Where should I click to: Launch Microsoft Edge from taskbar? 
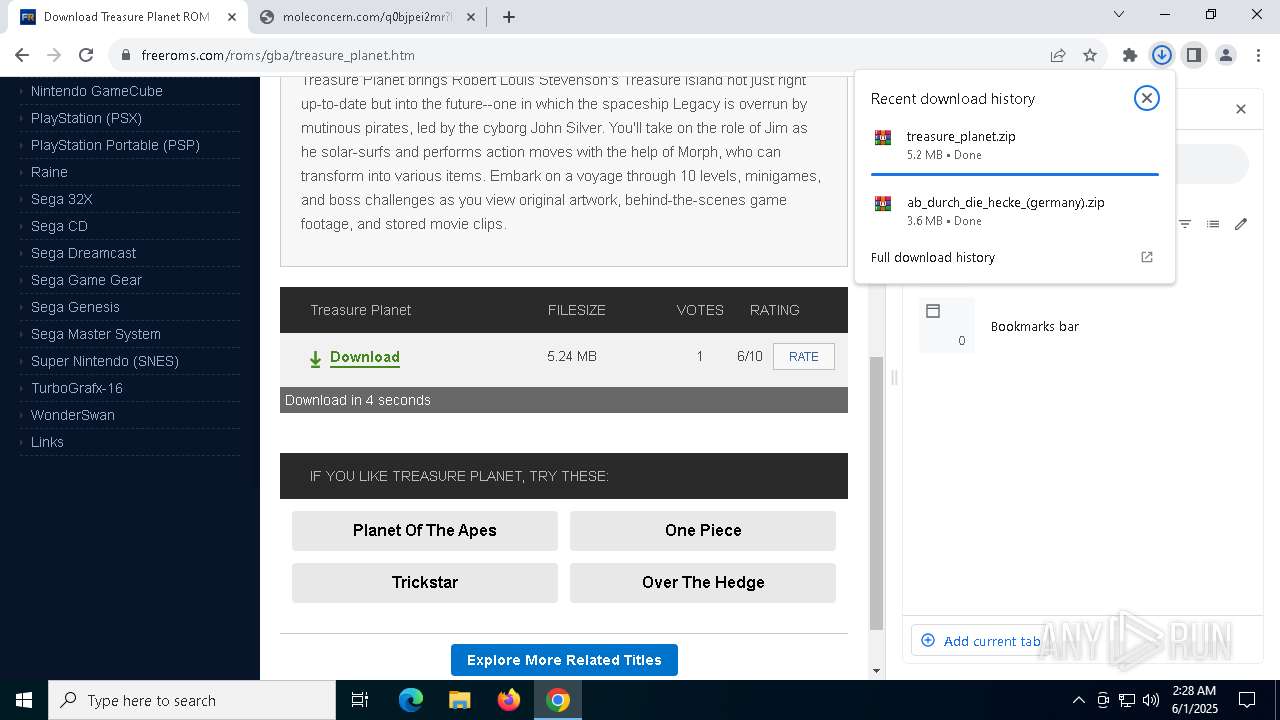point(411,700)
